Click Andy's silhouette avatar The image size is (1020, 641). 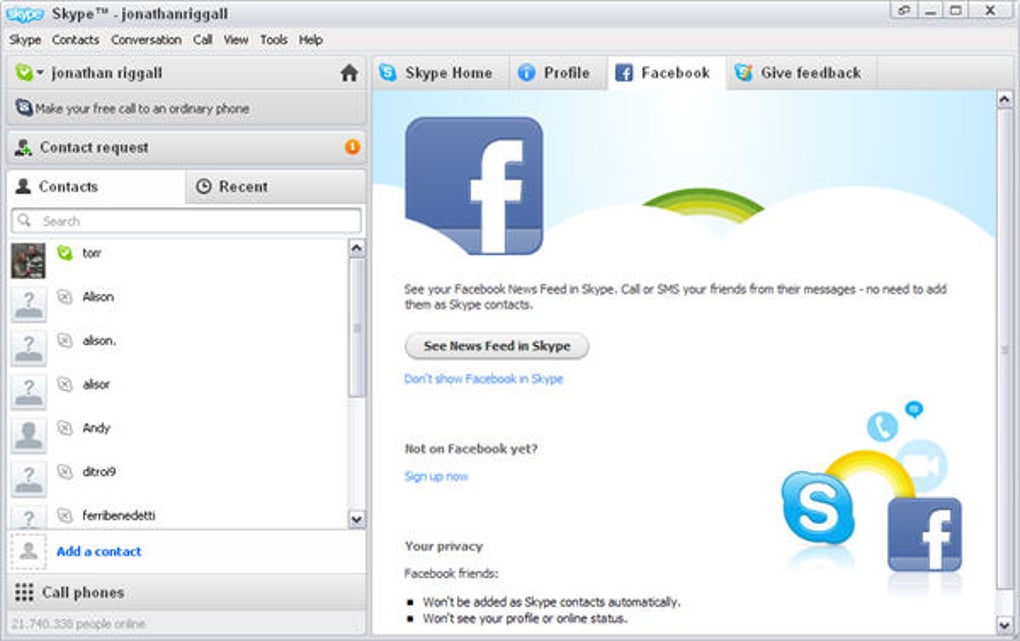(x=29, y=435)
